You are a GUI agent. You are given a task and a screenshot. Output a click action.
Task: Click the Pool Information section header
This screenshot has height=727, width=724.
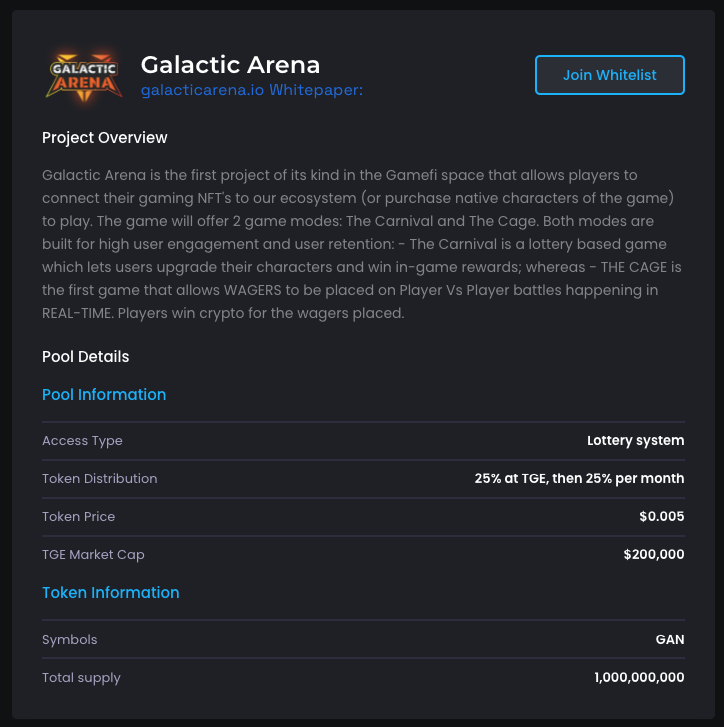click(104, 394)
